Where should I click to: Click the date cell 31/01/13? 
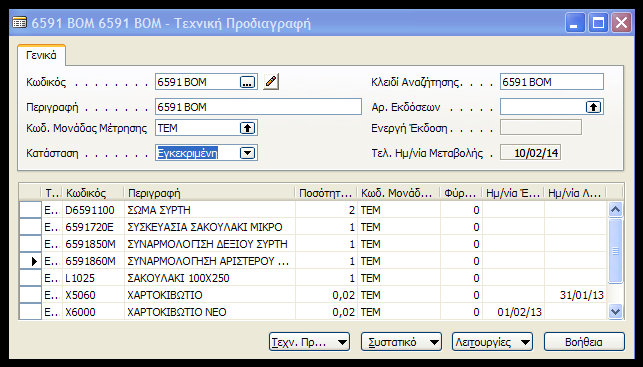pyautogui.click(x=575, y=295)
